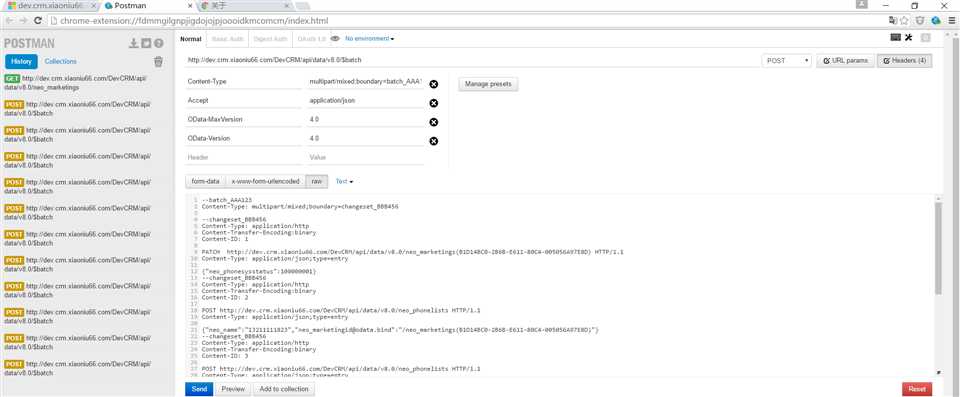960x397 pixels.
Task: Click the Manage presets button
Action: (488, 84)
